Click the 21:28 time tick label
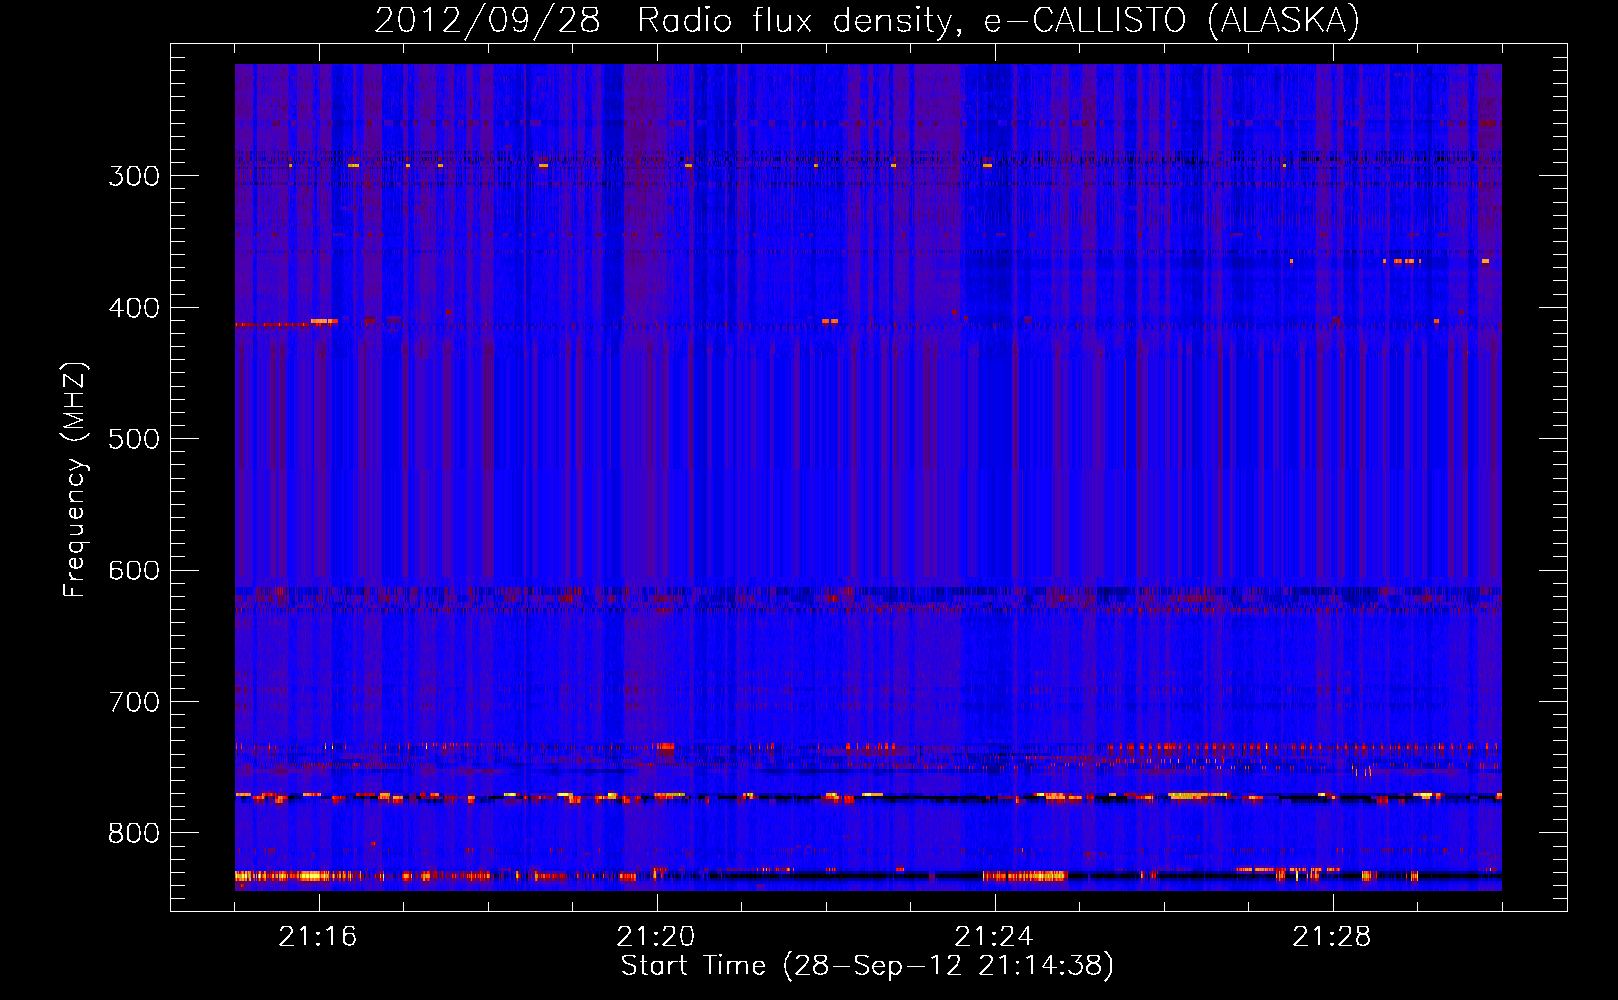The height and width of the screenshot is (1000, 1618). coord(1332,937)
